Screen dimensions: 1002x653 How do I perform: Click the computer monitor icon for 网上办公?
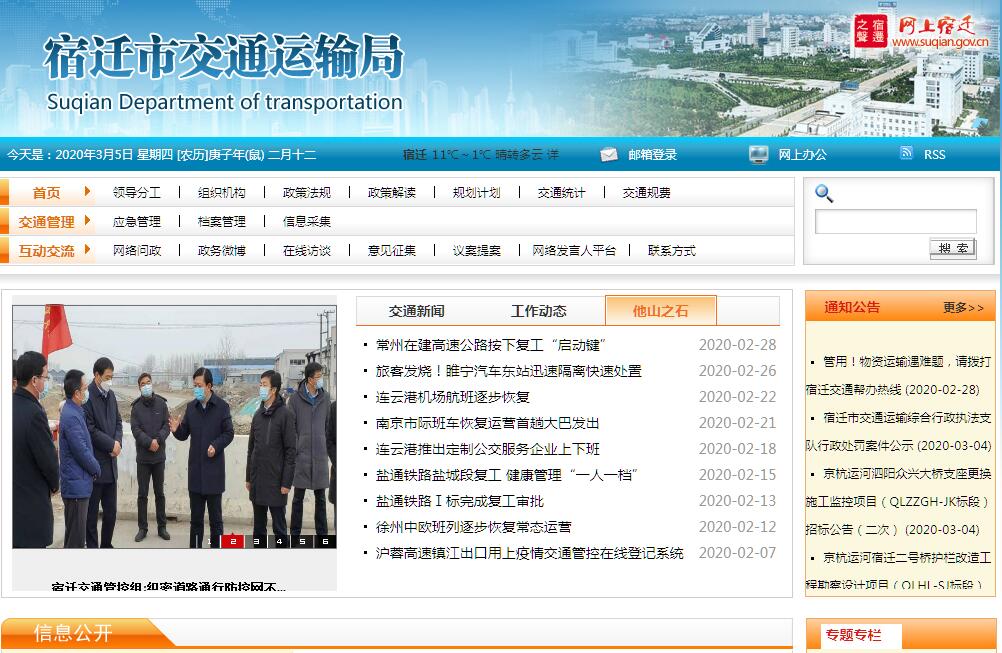point(759,154)
